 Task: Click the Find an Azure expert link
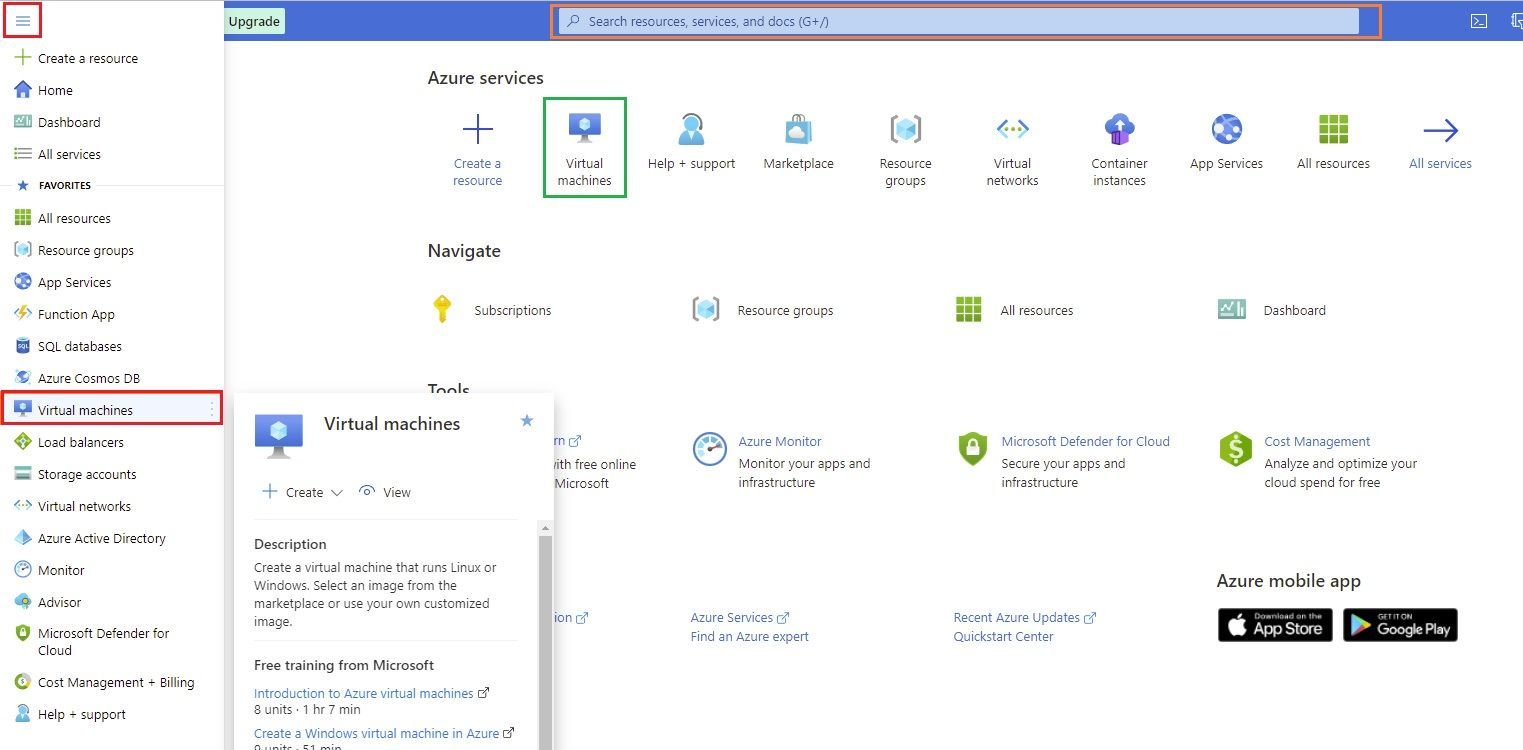tap(749, 636)
